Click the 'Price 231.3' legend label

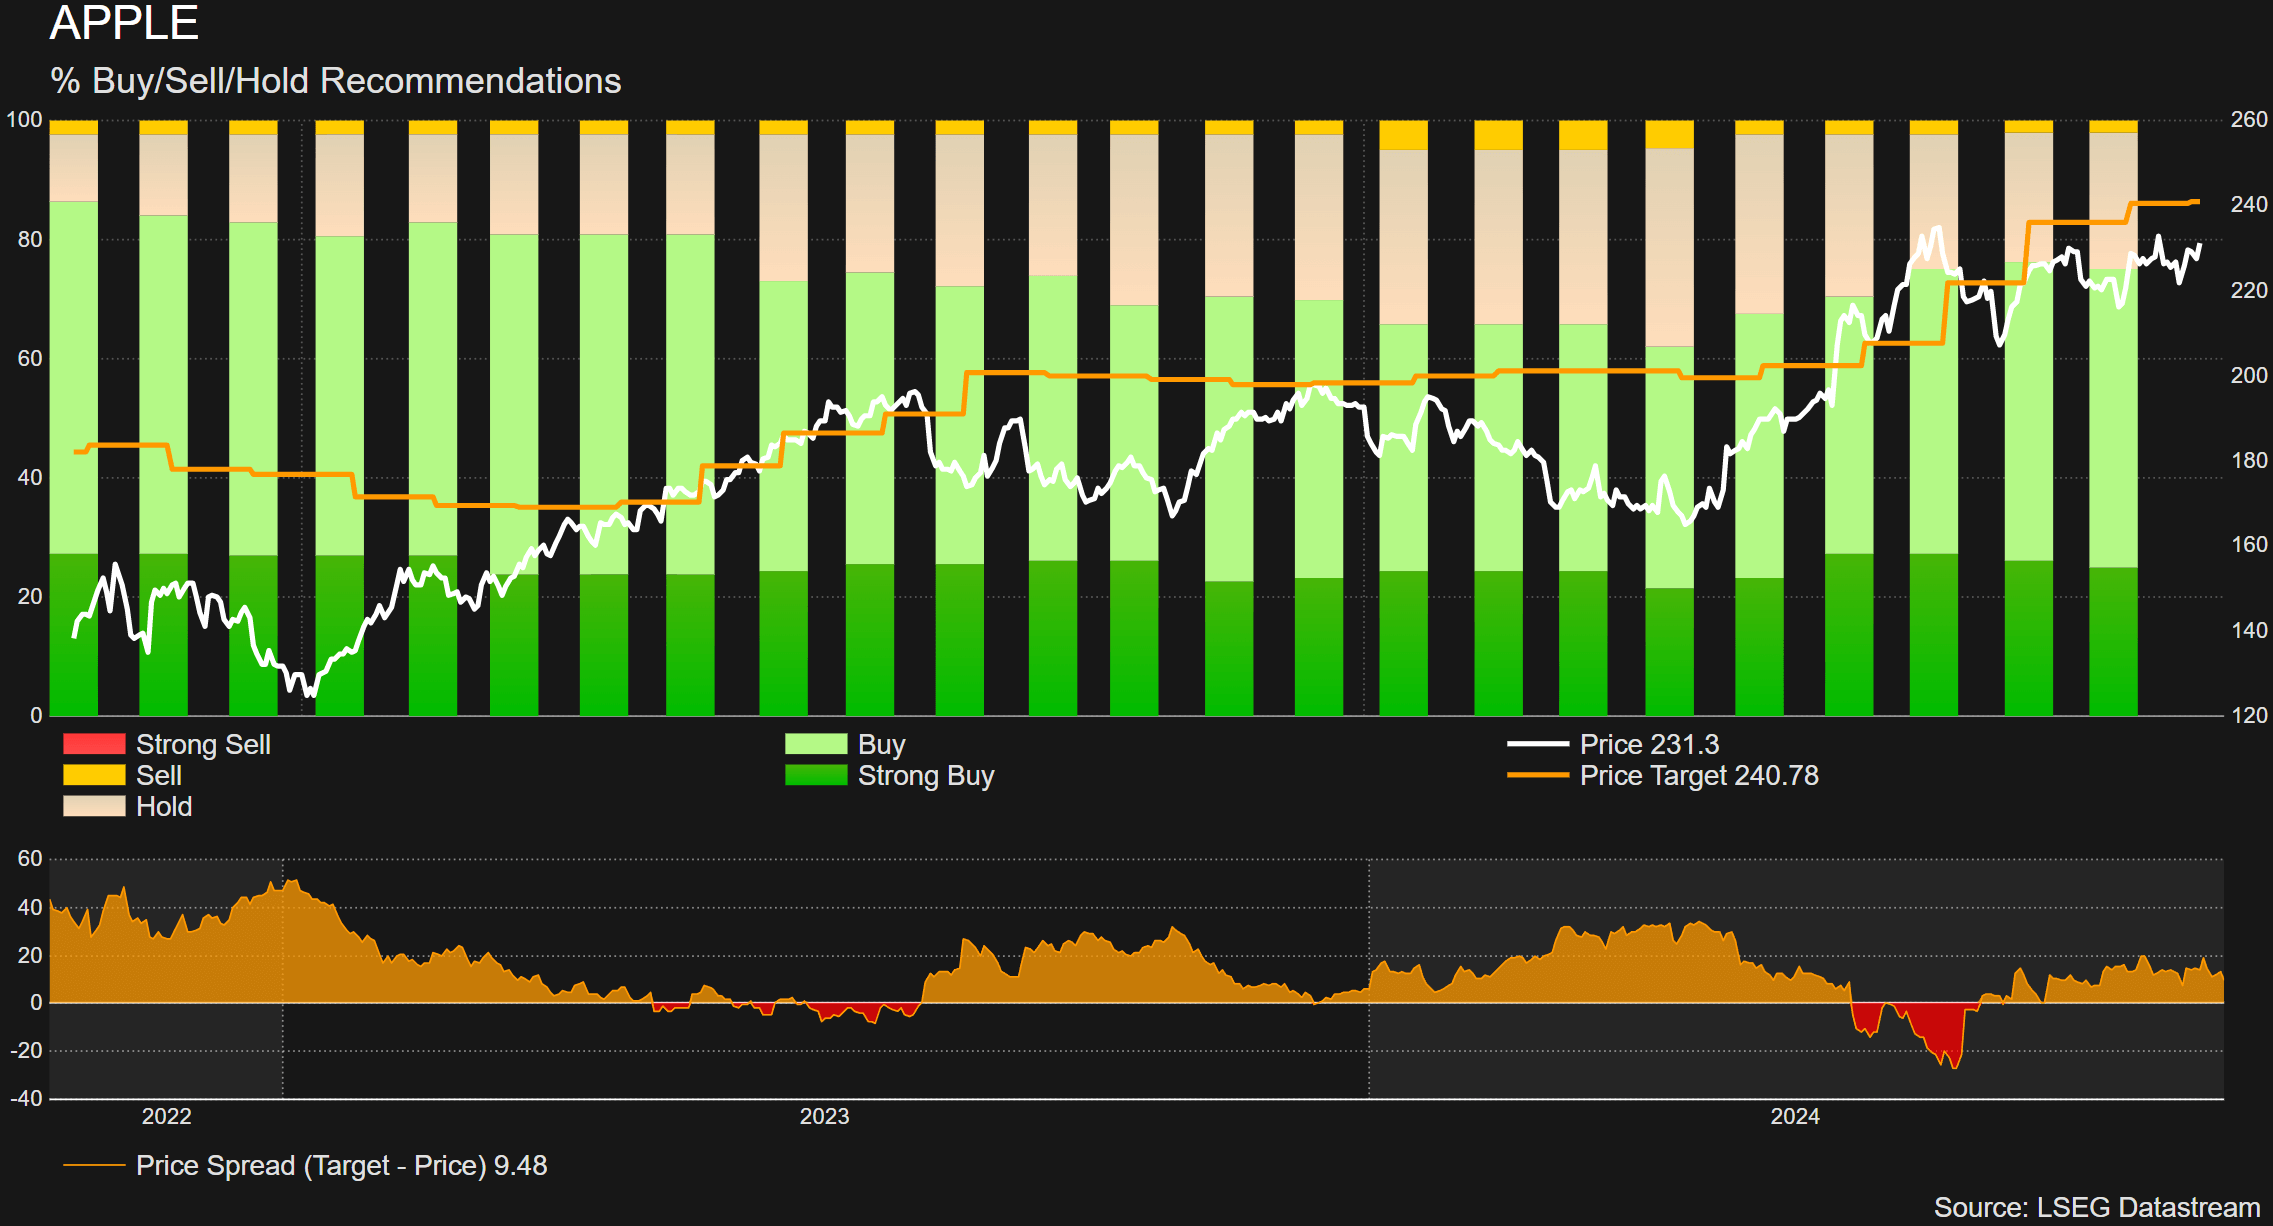(x=1649, y=745)
